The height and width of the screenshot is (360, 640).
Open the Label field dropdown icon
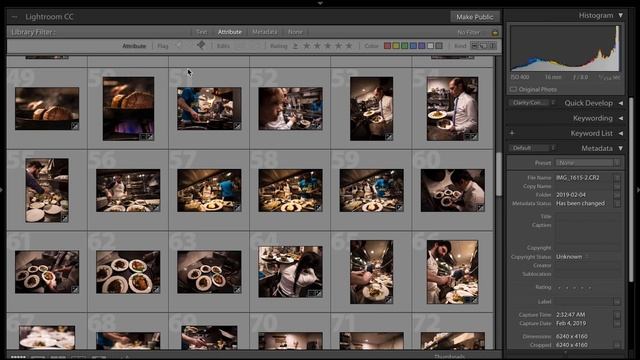[617, 302]
